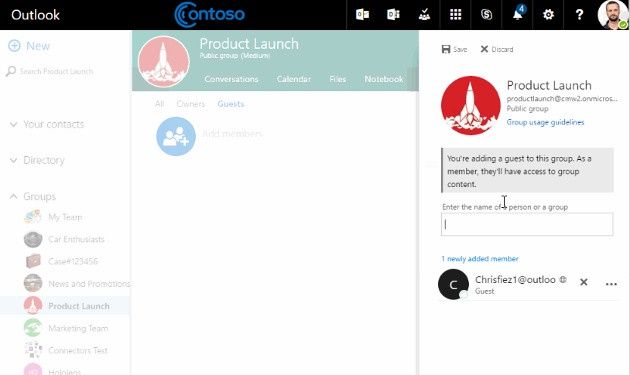Open the Case#123456 group
Screen dimensions: 630x375
pyautogui.click(x=61, y=261)
